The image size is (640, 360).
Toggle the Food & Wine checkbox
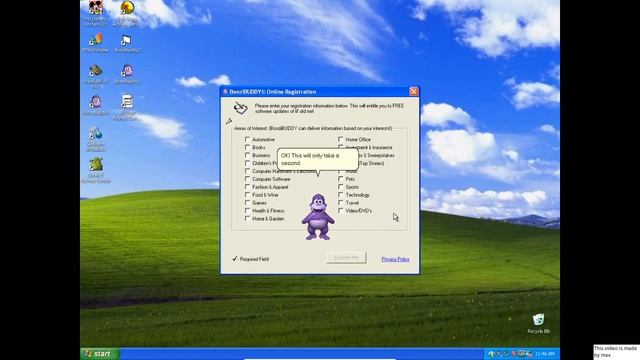pos(247,195)
